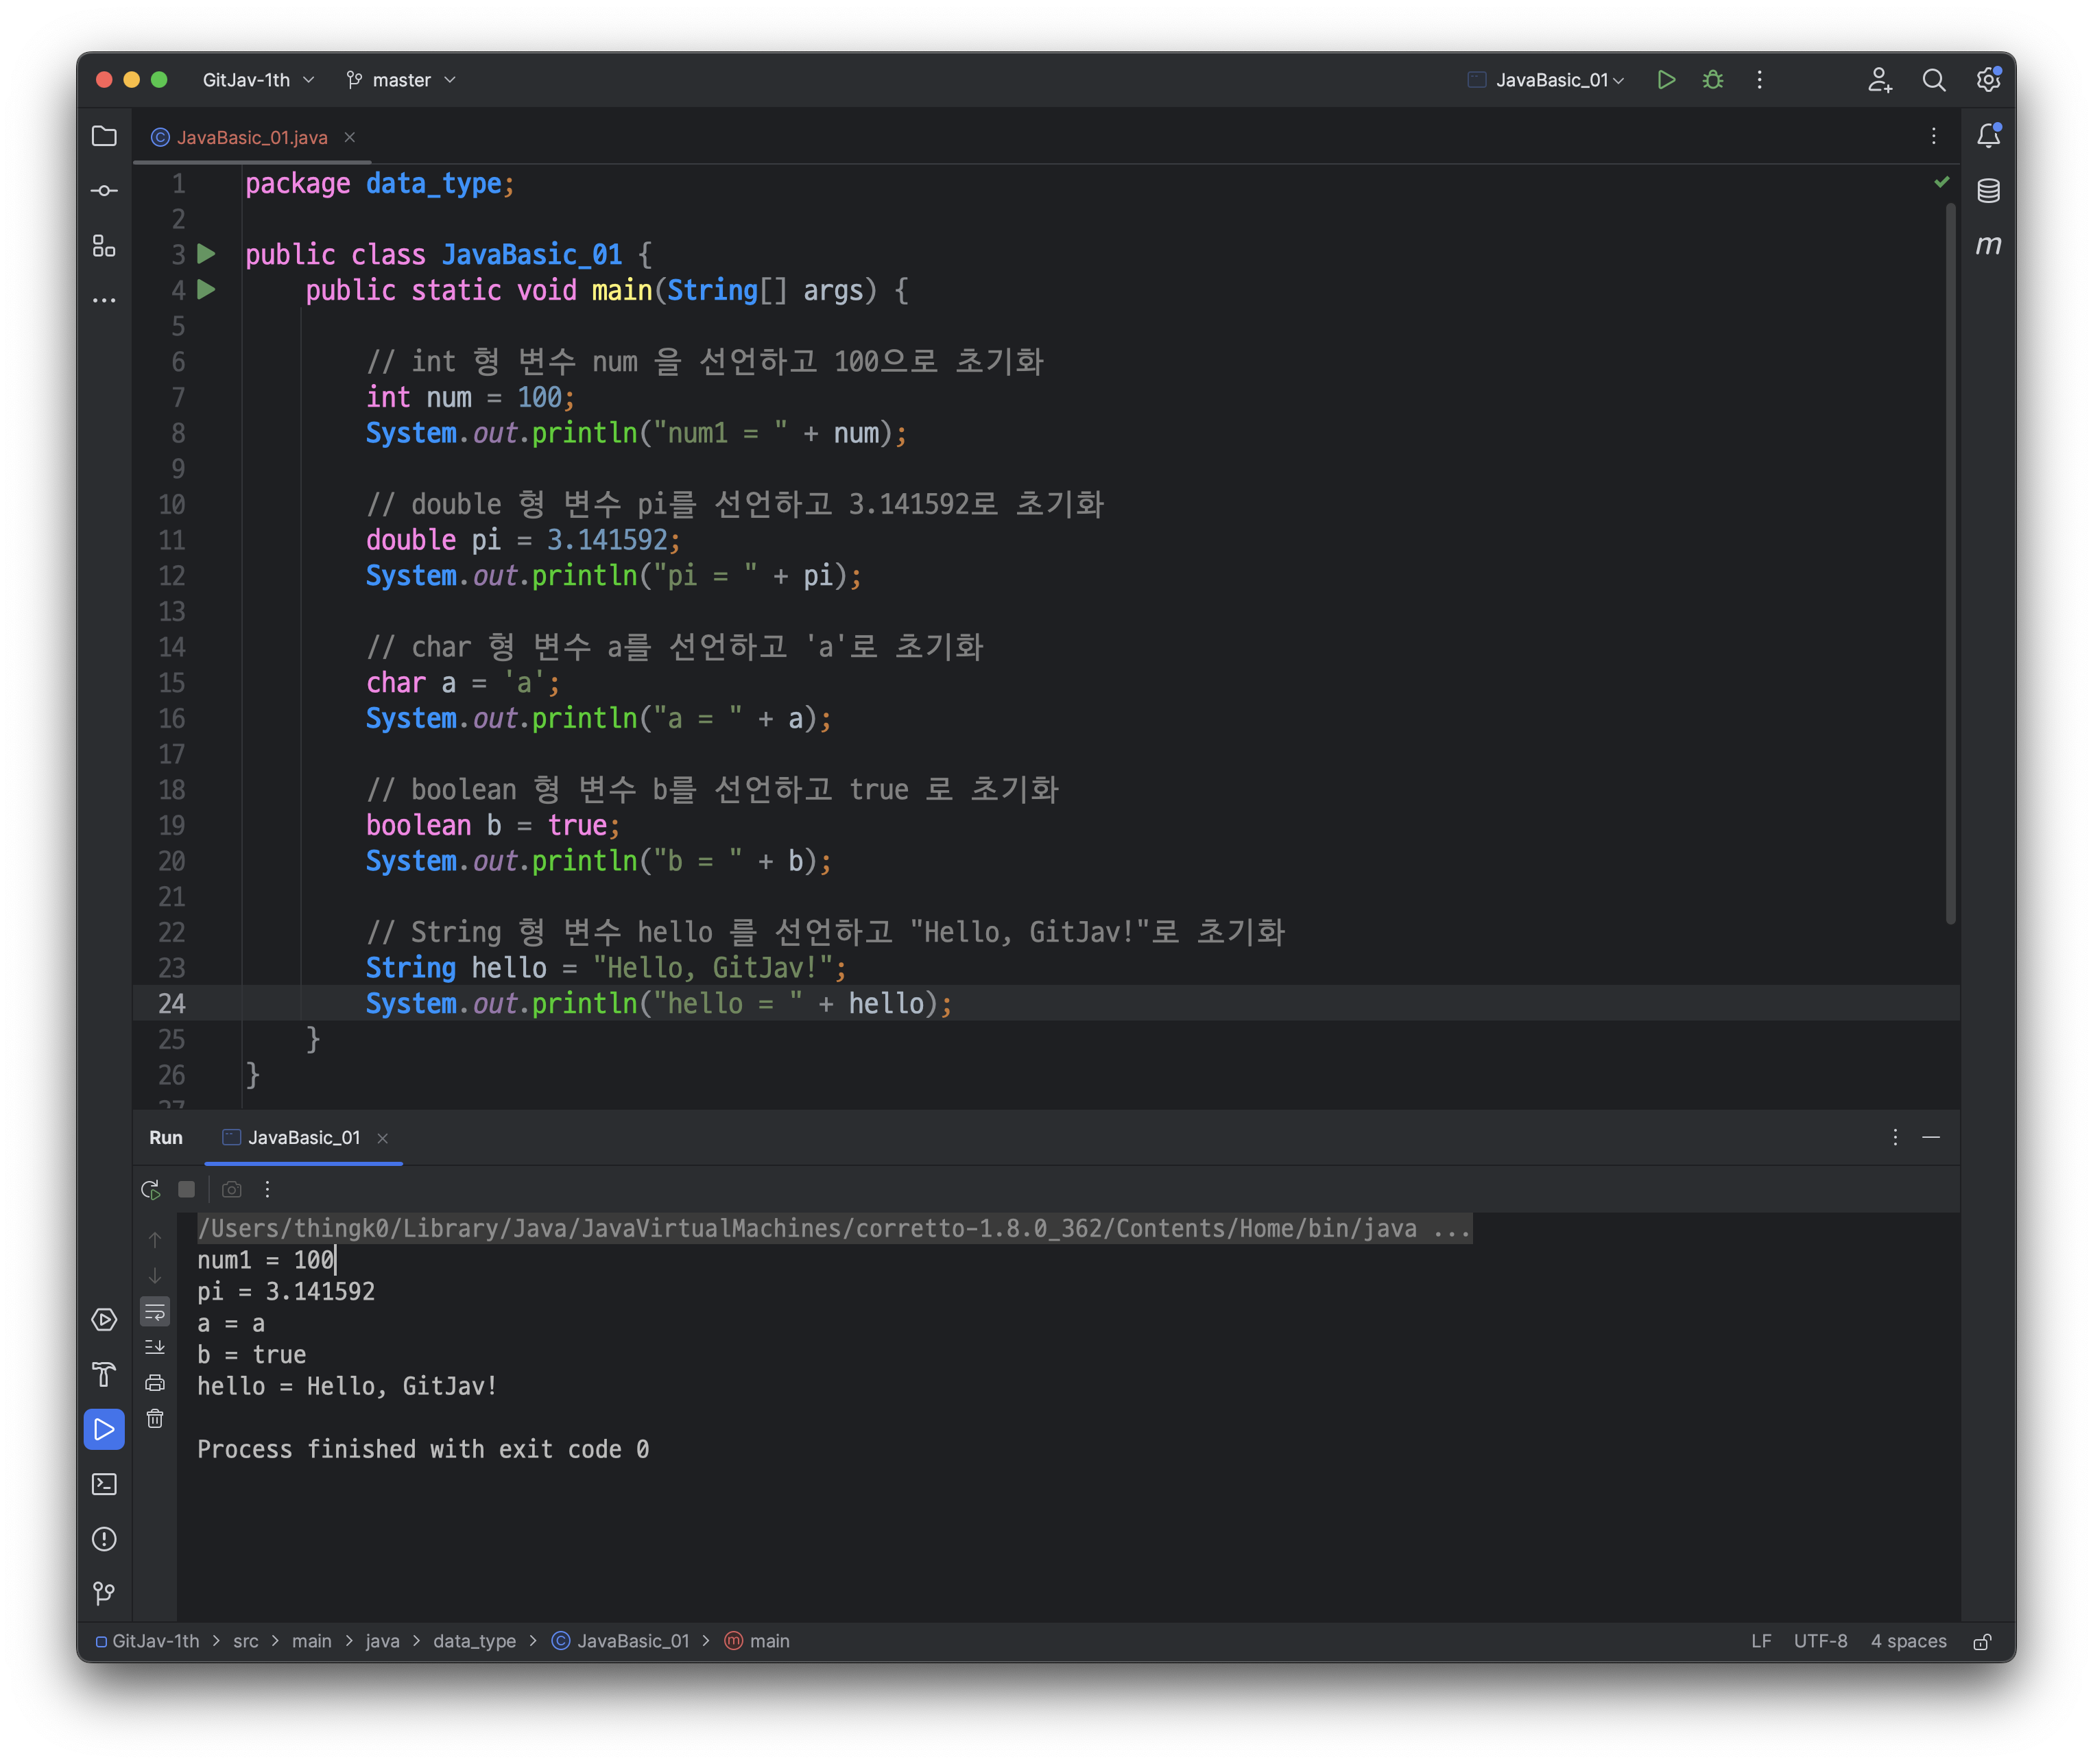The width and height of the screenshot is (2093, 1764).
Task: Clear console output with the trash icon
Action: [155, 1418]
